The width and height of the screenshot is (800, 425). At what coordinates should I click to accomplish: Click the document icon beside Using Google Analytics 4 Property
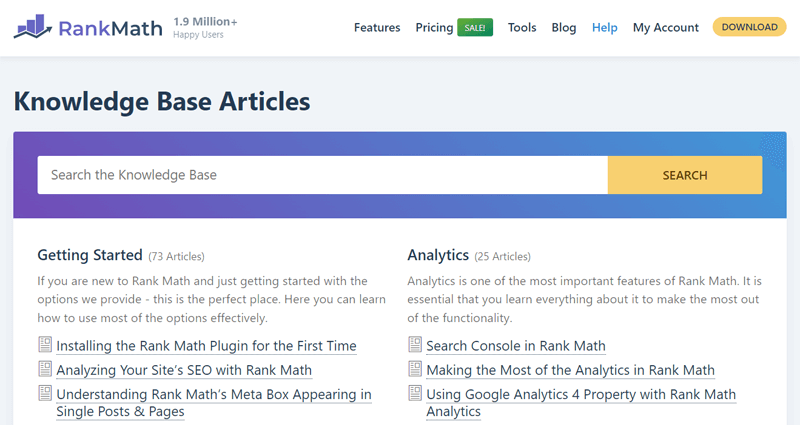(415, 393)
